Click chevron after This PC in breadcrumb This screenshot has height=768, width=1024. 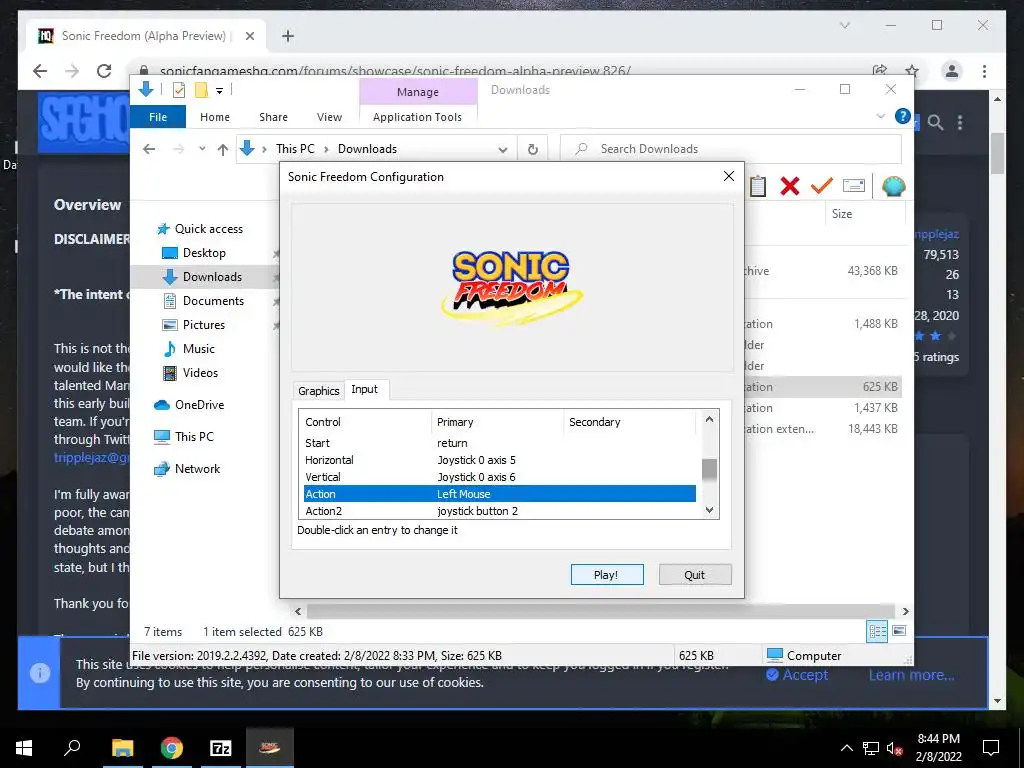point(326,150)
